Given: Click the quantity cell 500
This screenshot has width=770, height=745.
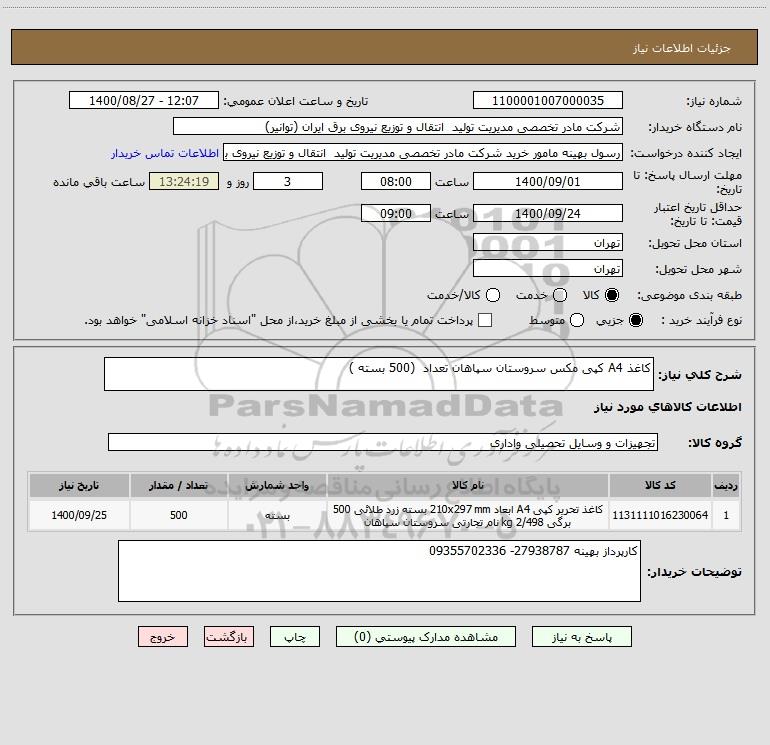Looking at the screenshot, I should (179, 515).
